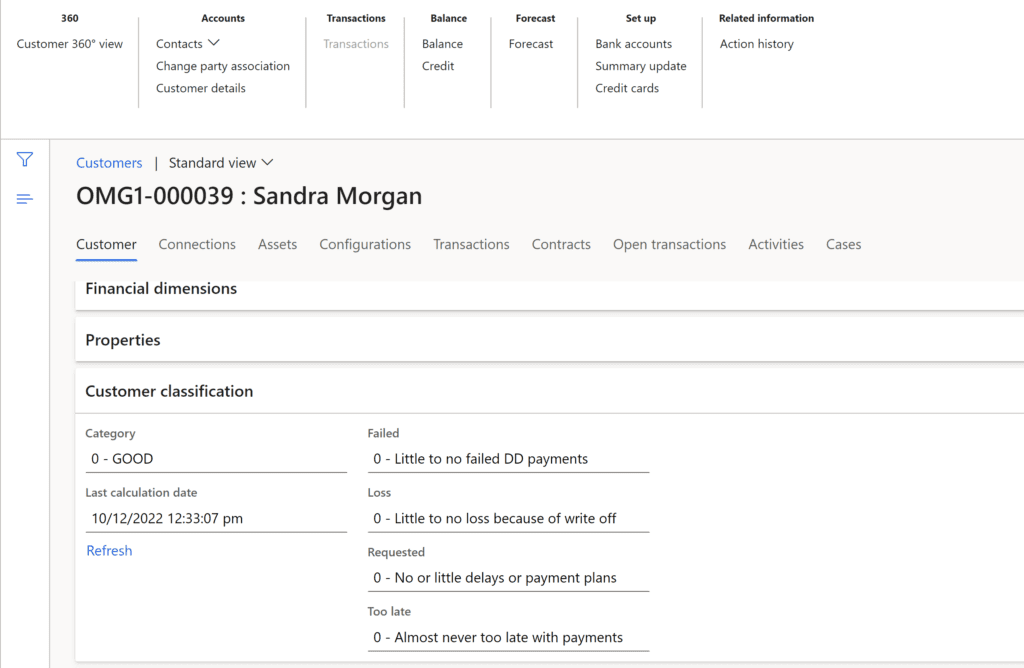This screenshot has height=668, width=1024.
Task: Run Summary update
Action: [641, 66]
